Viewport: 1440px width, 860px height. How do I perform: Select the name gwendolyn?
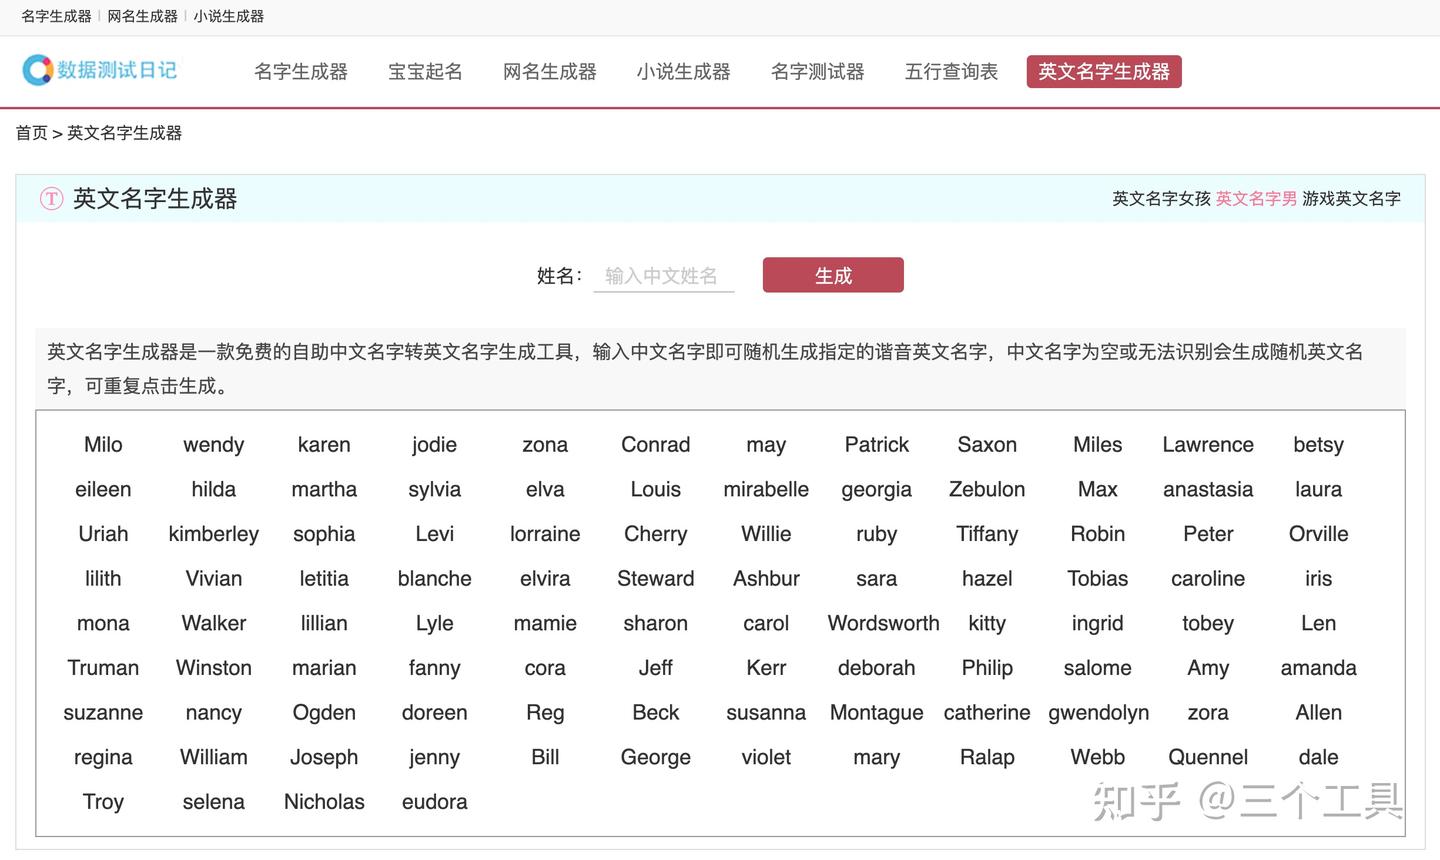pos(1099,713)
